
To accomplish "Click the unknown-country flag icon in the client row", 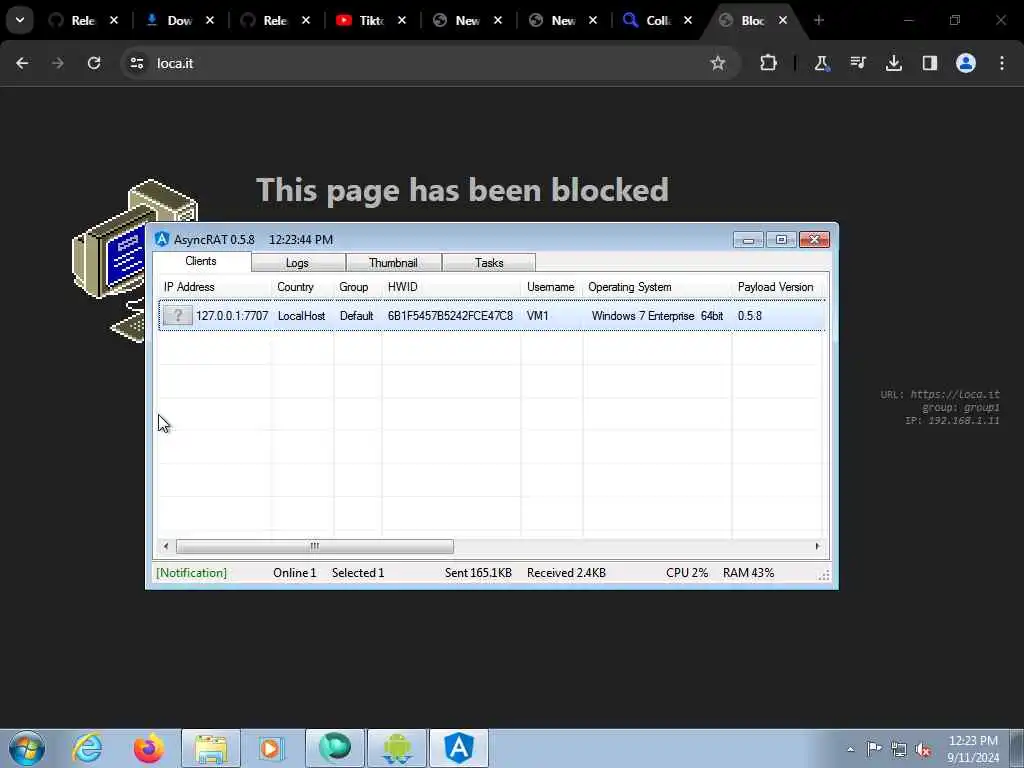I will point(178,315).
